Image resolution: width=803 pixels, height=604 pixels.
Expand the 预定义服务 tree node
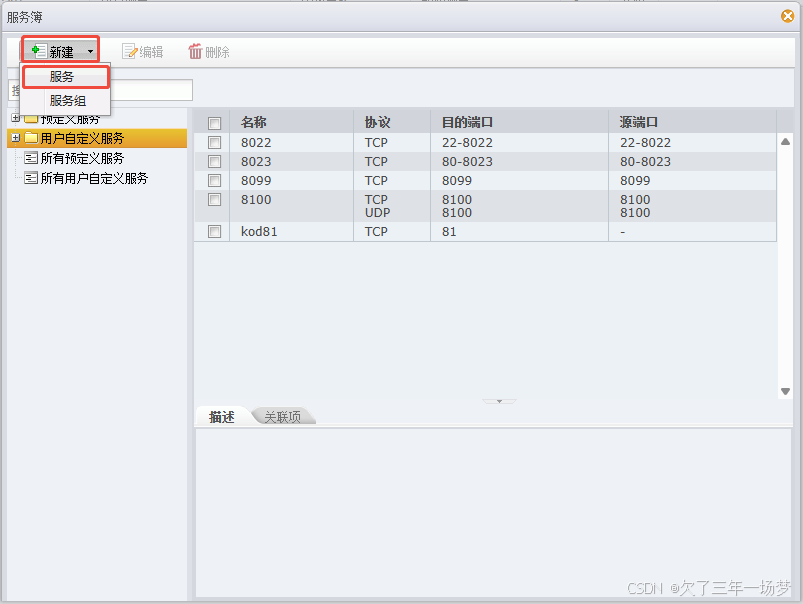point(15,118)
